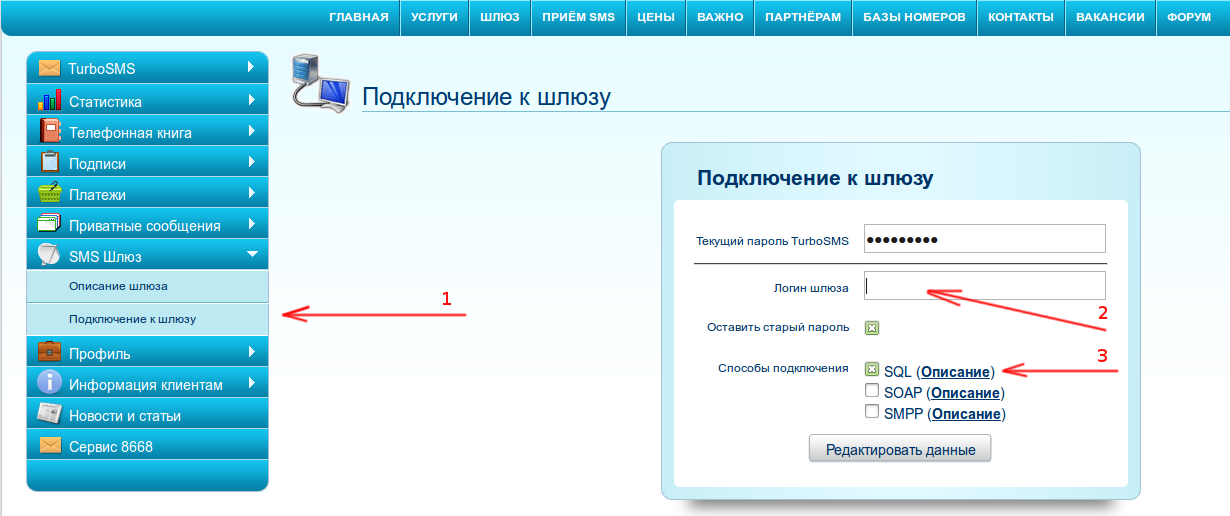The width and height of the screenshot is (1230, 516).
Task: Enable the SMPP connection method checkbox
Action: pyautogui.click(x=872, y=412)
